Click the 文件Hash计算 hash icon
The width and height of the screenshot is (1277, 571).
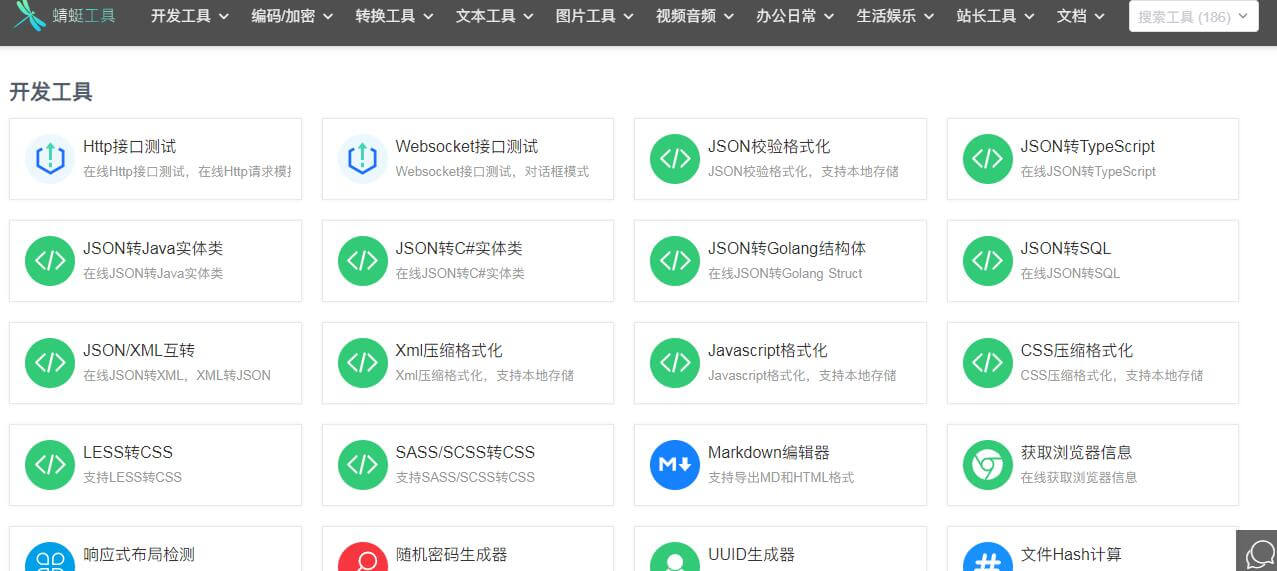988,557
